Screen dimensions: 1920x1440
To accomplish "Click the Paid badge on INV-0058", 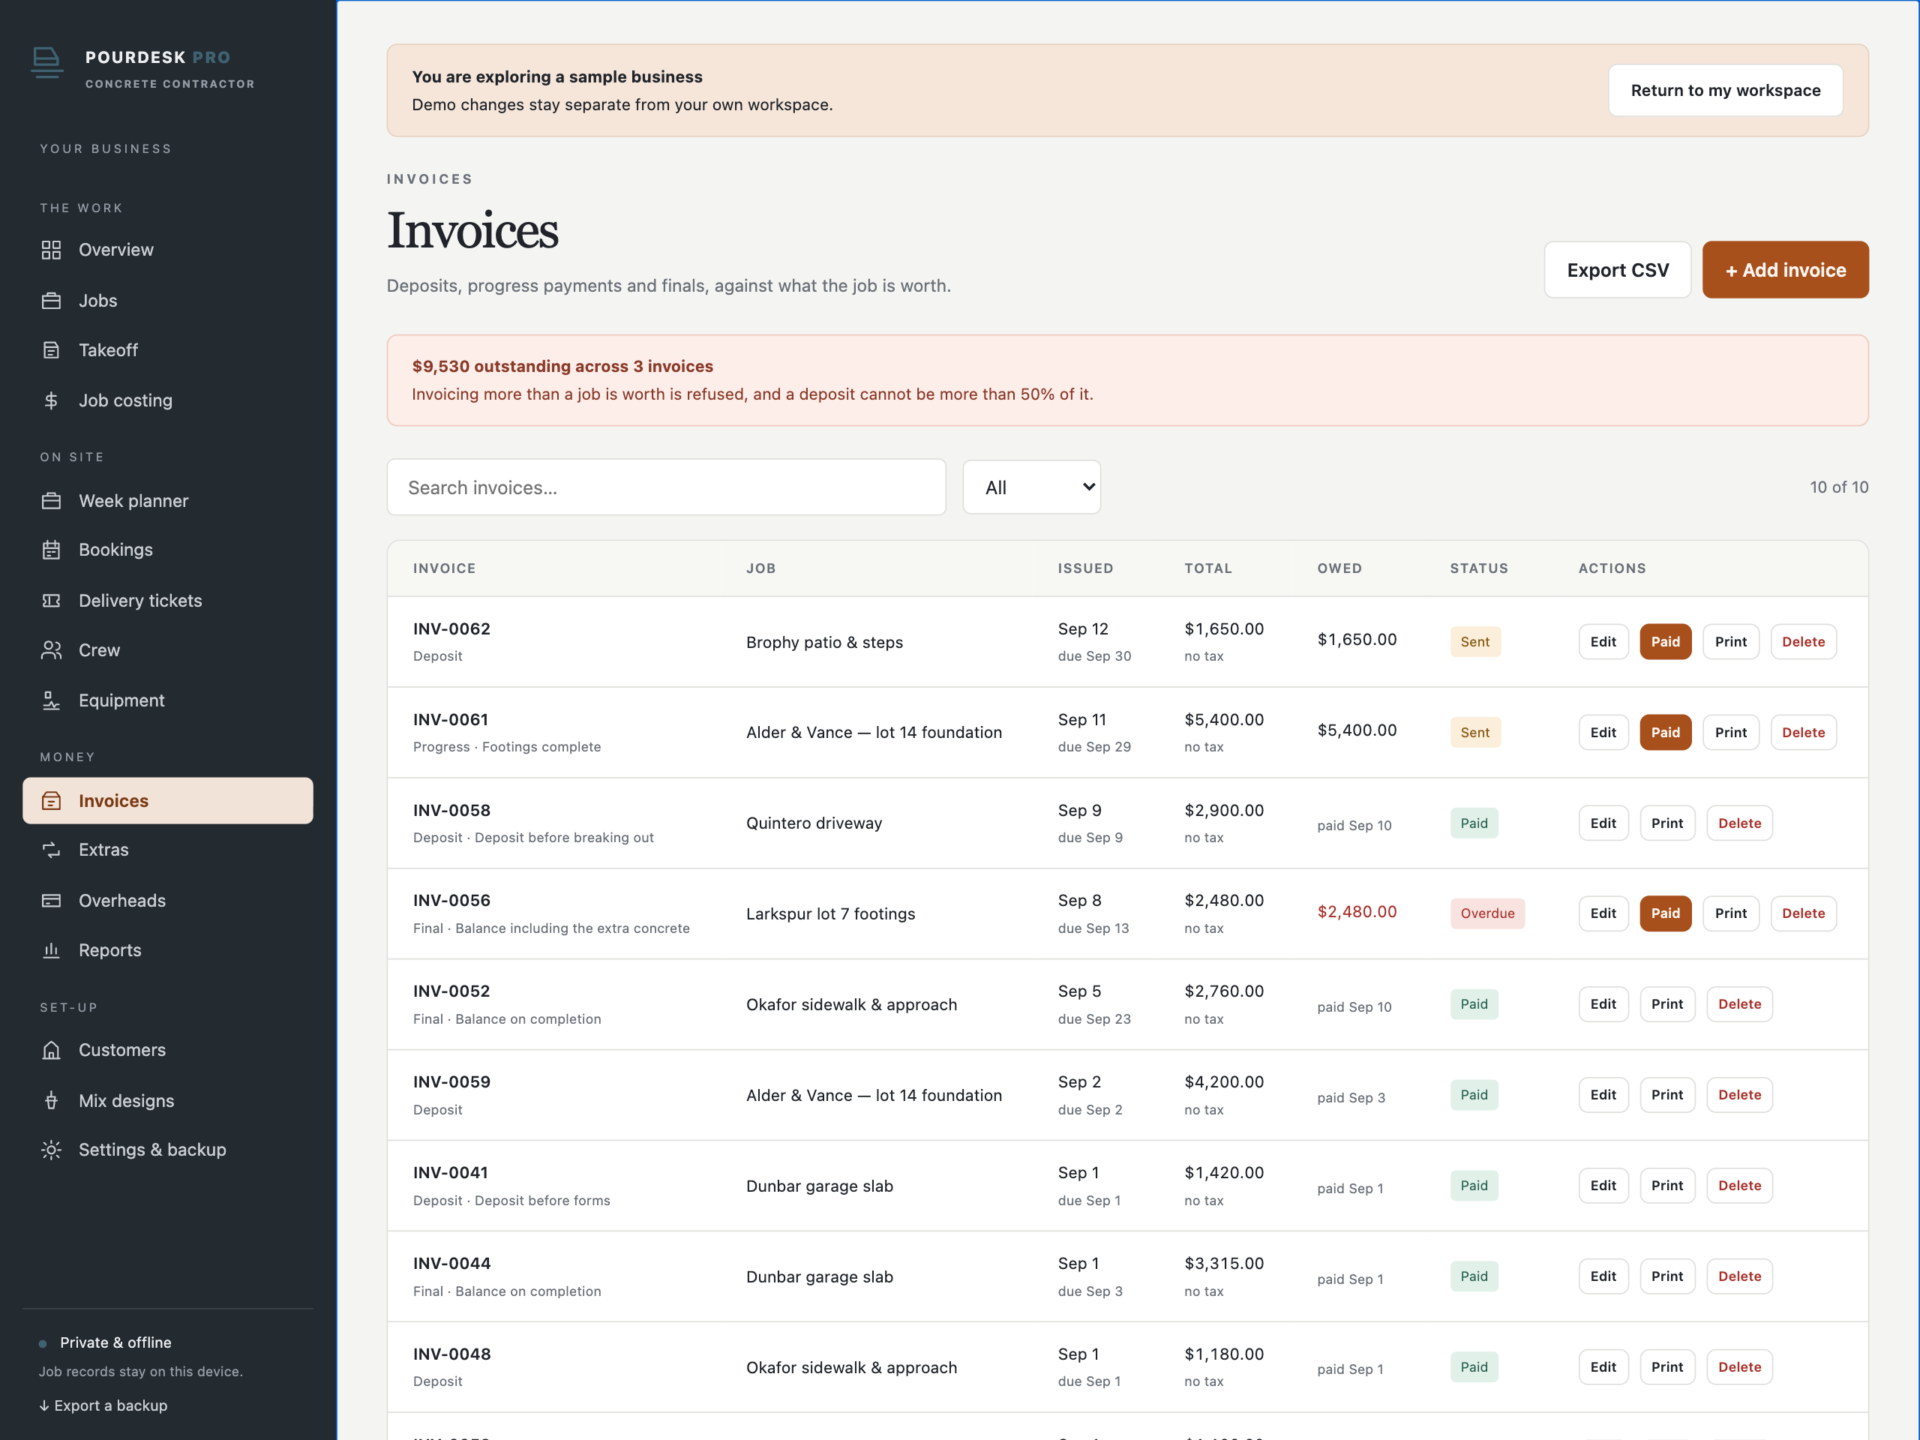I will click(x=1474, y=823).
